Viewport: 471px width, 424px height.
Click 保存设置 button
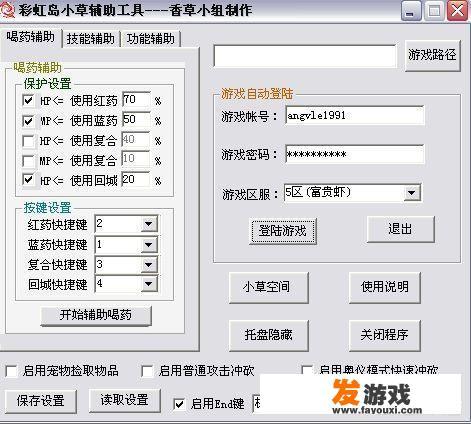point(41,401)
